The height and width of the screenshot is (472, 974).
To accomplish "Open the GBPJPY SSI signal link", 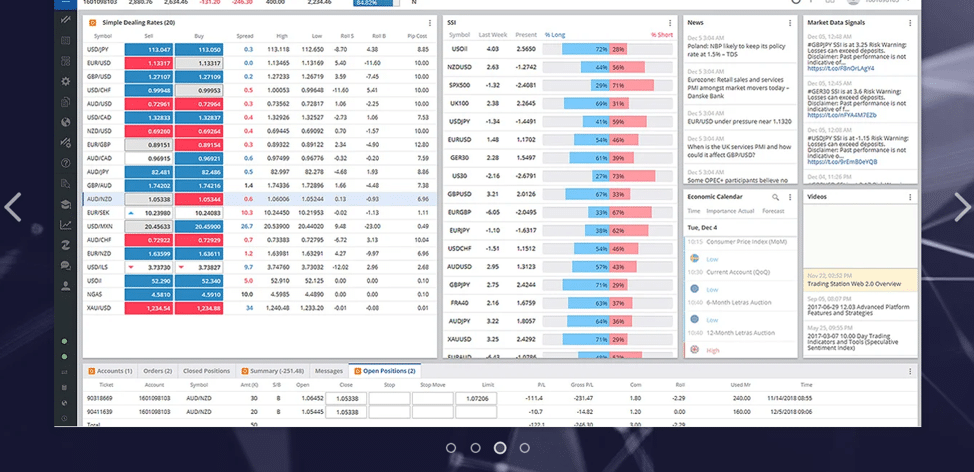I will (840, 68).
